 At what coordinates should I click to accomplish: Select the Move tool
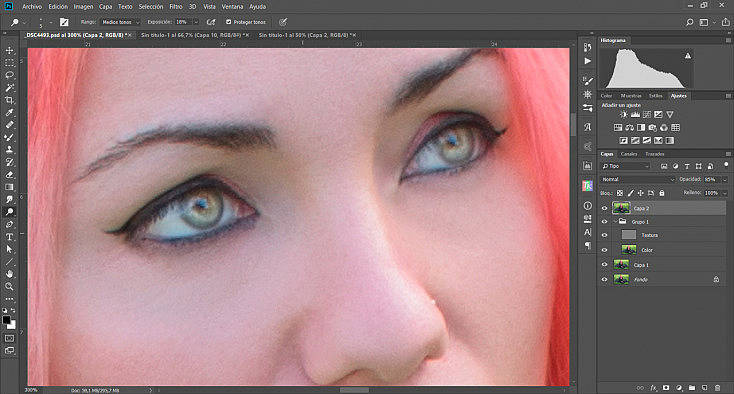click(x=9, y=50)
